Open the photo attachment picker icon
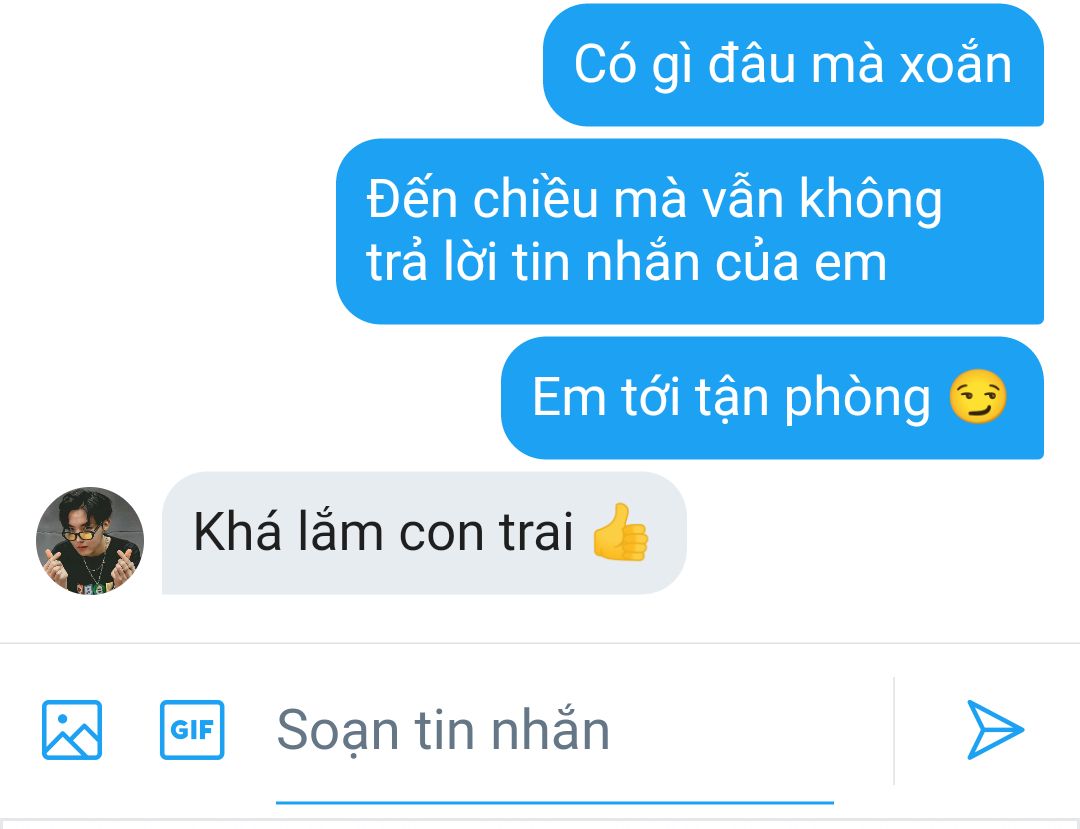1080x829 pixels. pos(72,730)
